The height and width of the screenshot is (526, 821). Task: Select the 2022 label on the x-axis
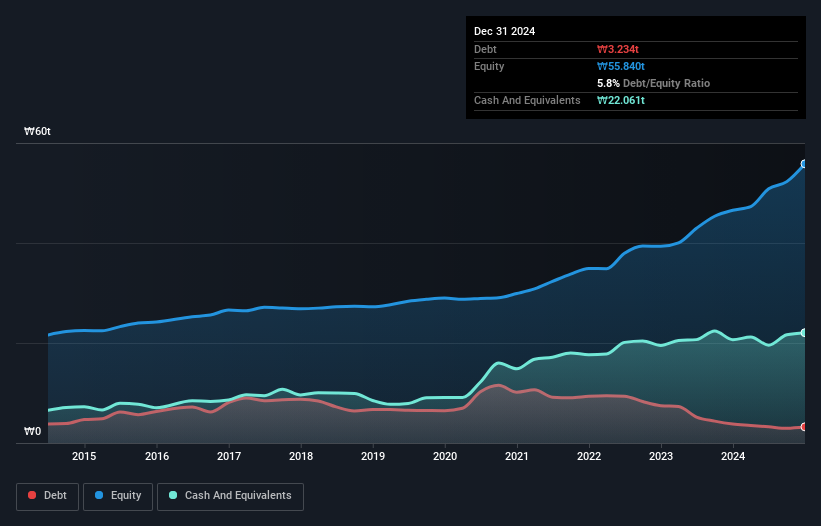point(589,456)
